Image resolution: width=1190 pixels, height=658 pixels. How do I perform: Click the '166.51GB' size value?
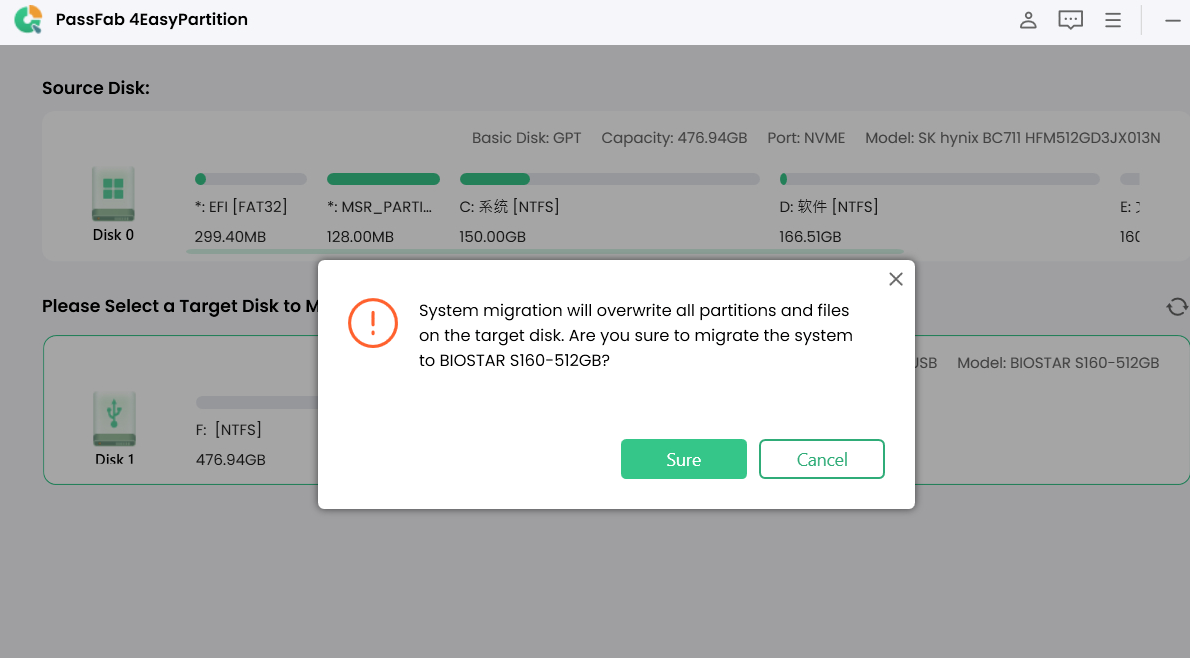click(x=810, y=237)
